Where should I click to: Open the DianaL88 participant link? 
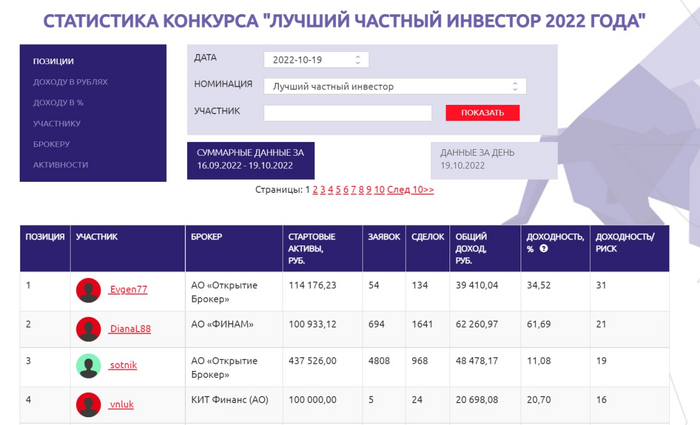point(130,329)
